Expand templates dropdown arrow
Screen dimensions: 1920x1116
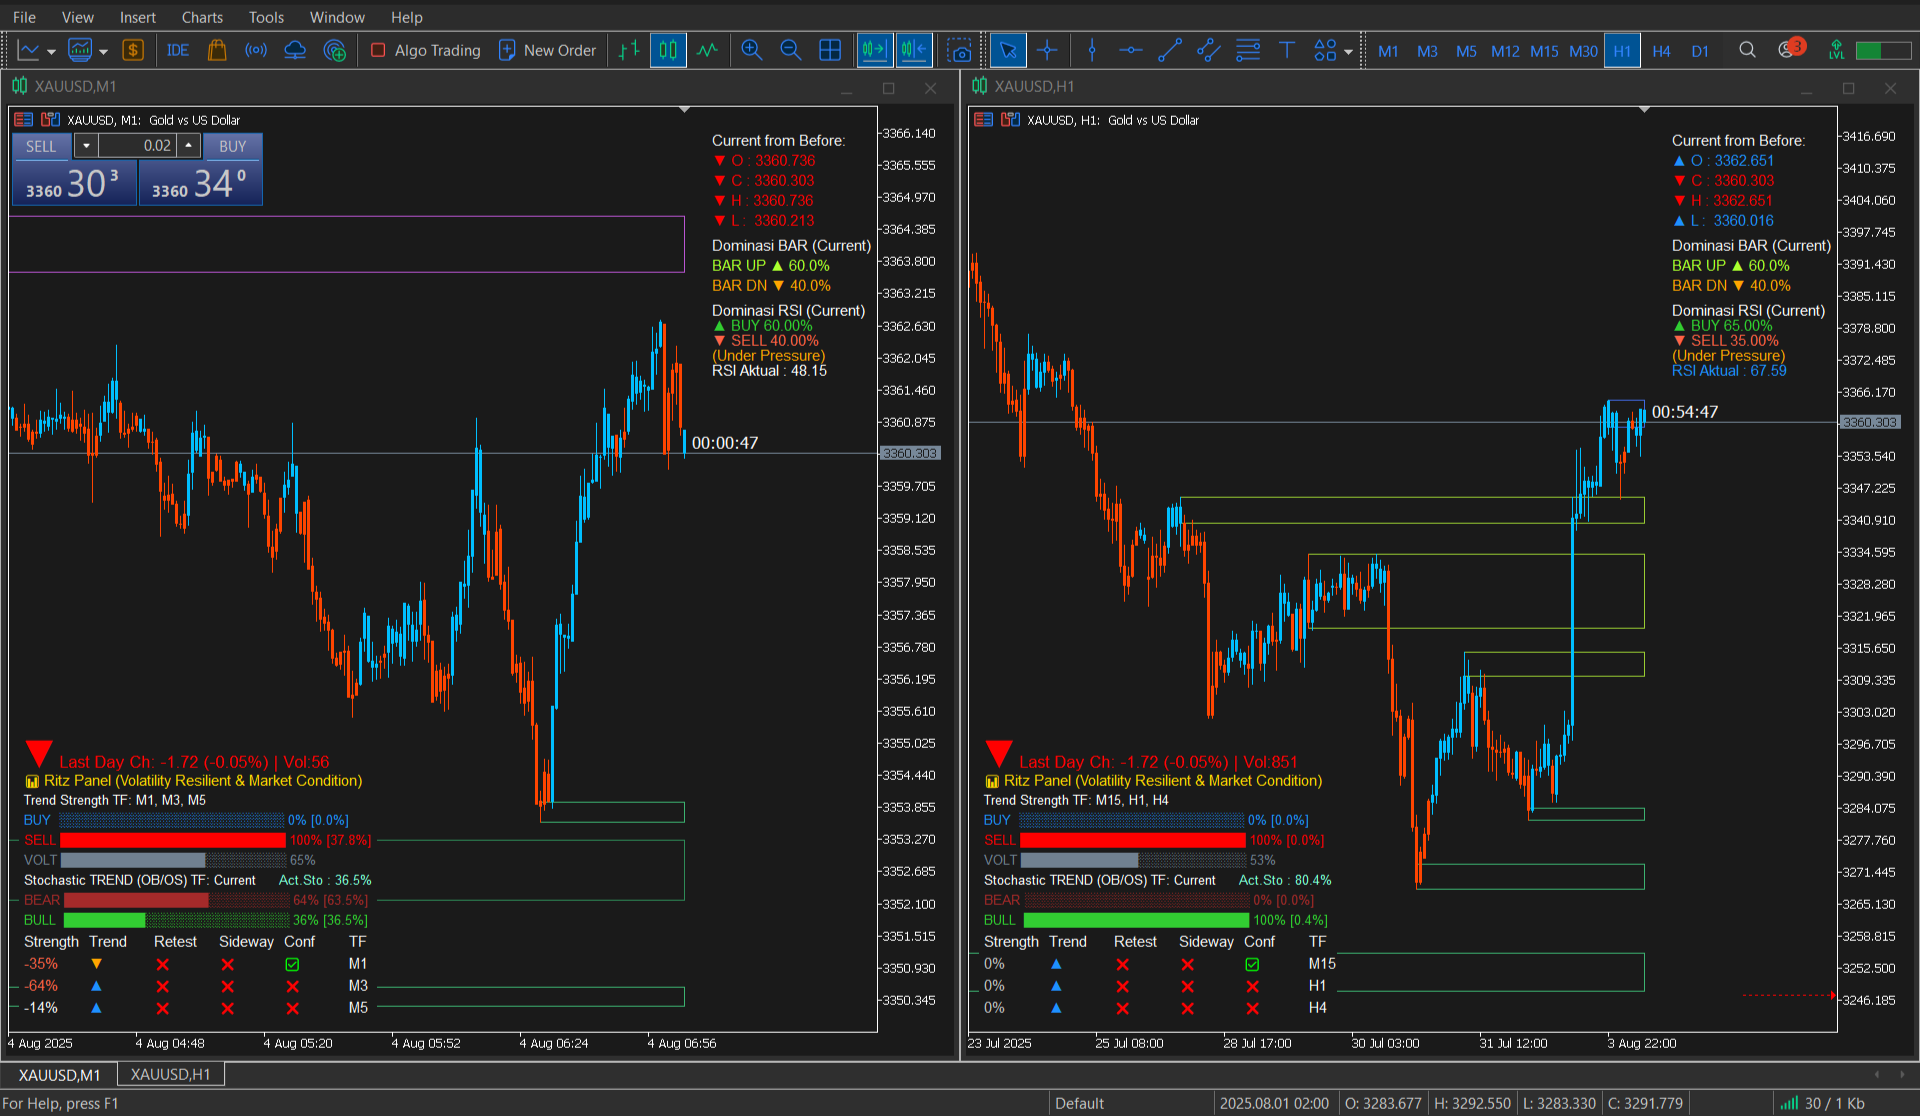click(103, 52)
